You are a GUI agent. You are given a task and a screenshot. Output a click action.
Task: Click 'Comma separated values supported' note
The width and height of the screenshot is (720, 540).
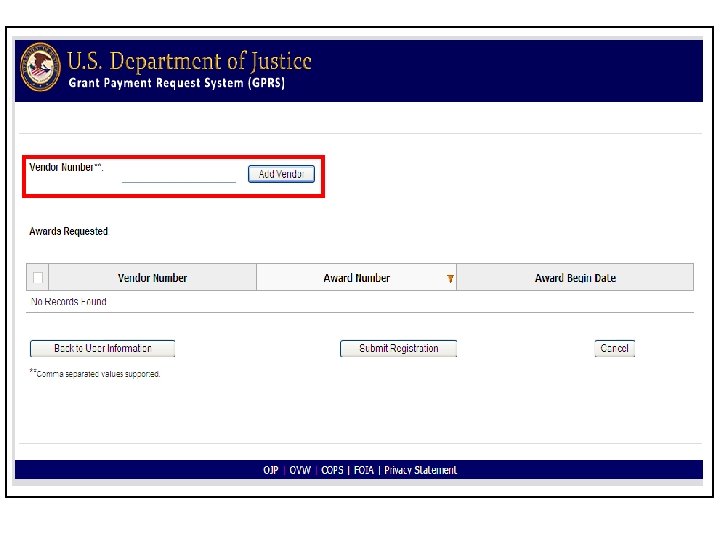95,373
